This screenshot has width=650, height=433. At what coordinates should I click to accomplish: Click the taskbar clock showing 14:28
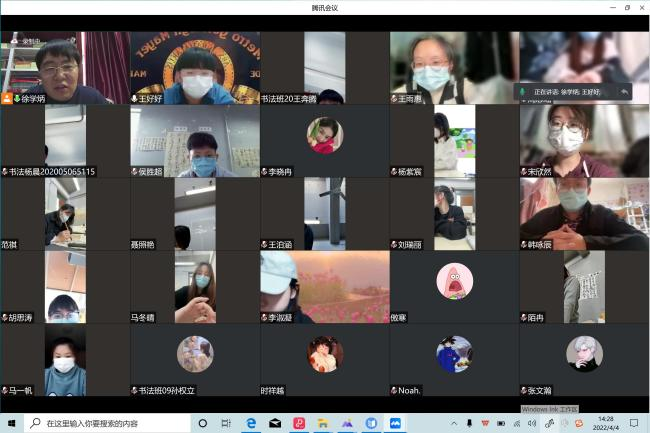click(x=606, y=419)
